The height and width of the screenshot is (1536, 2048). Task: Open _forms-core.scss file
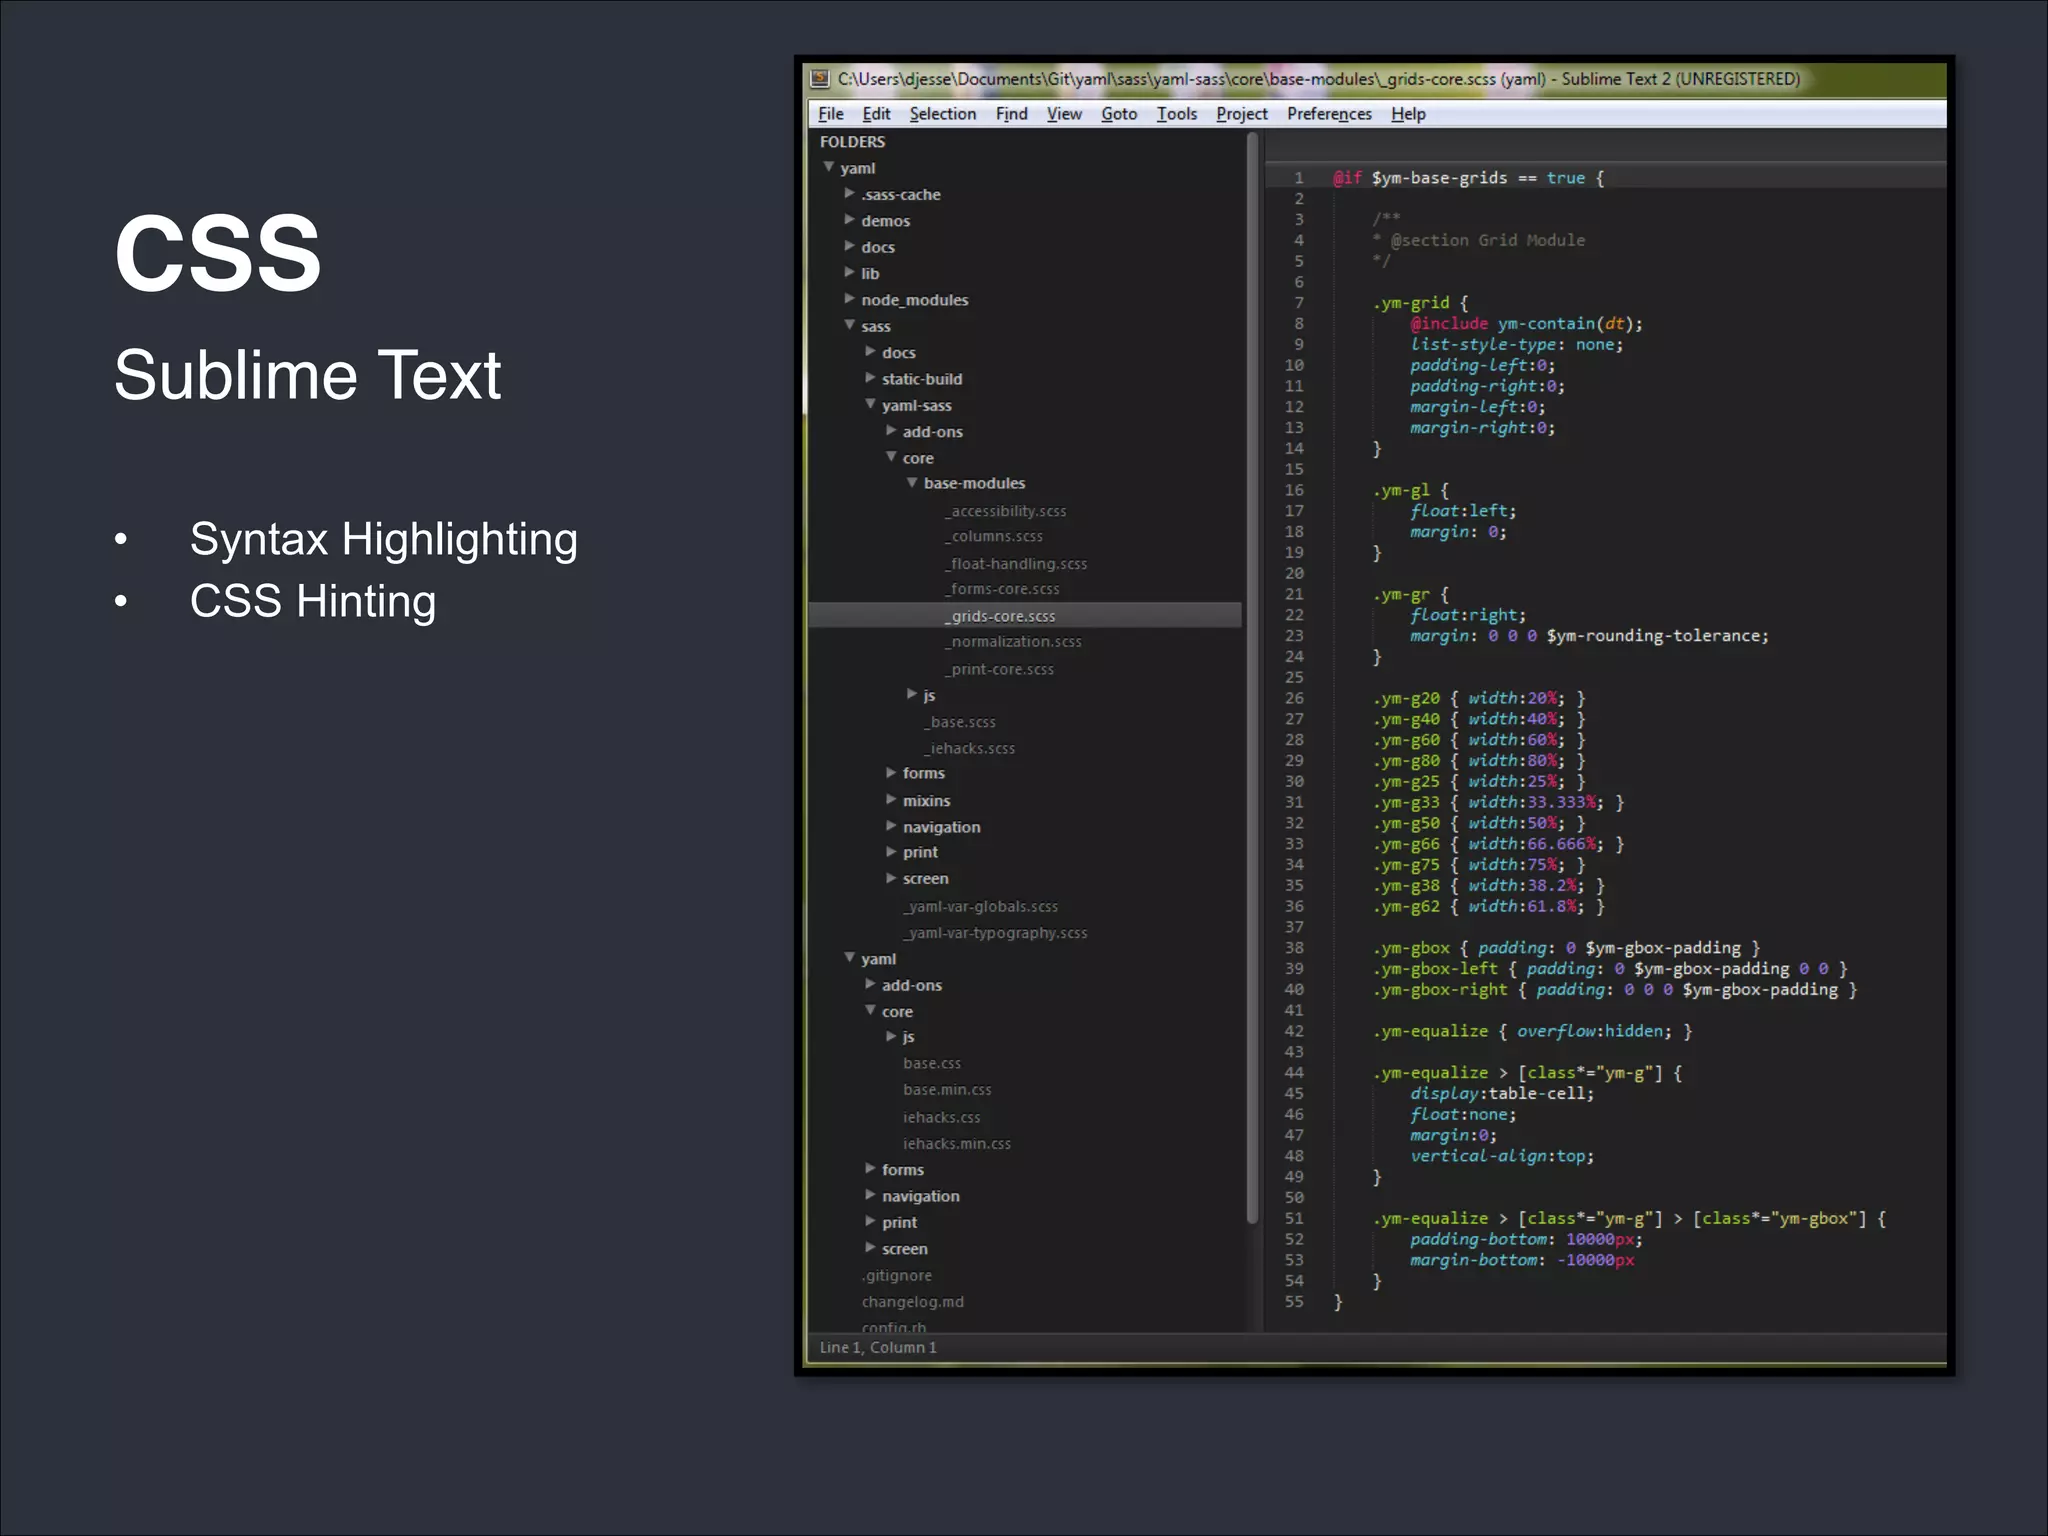pos(1001,589)
